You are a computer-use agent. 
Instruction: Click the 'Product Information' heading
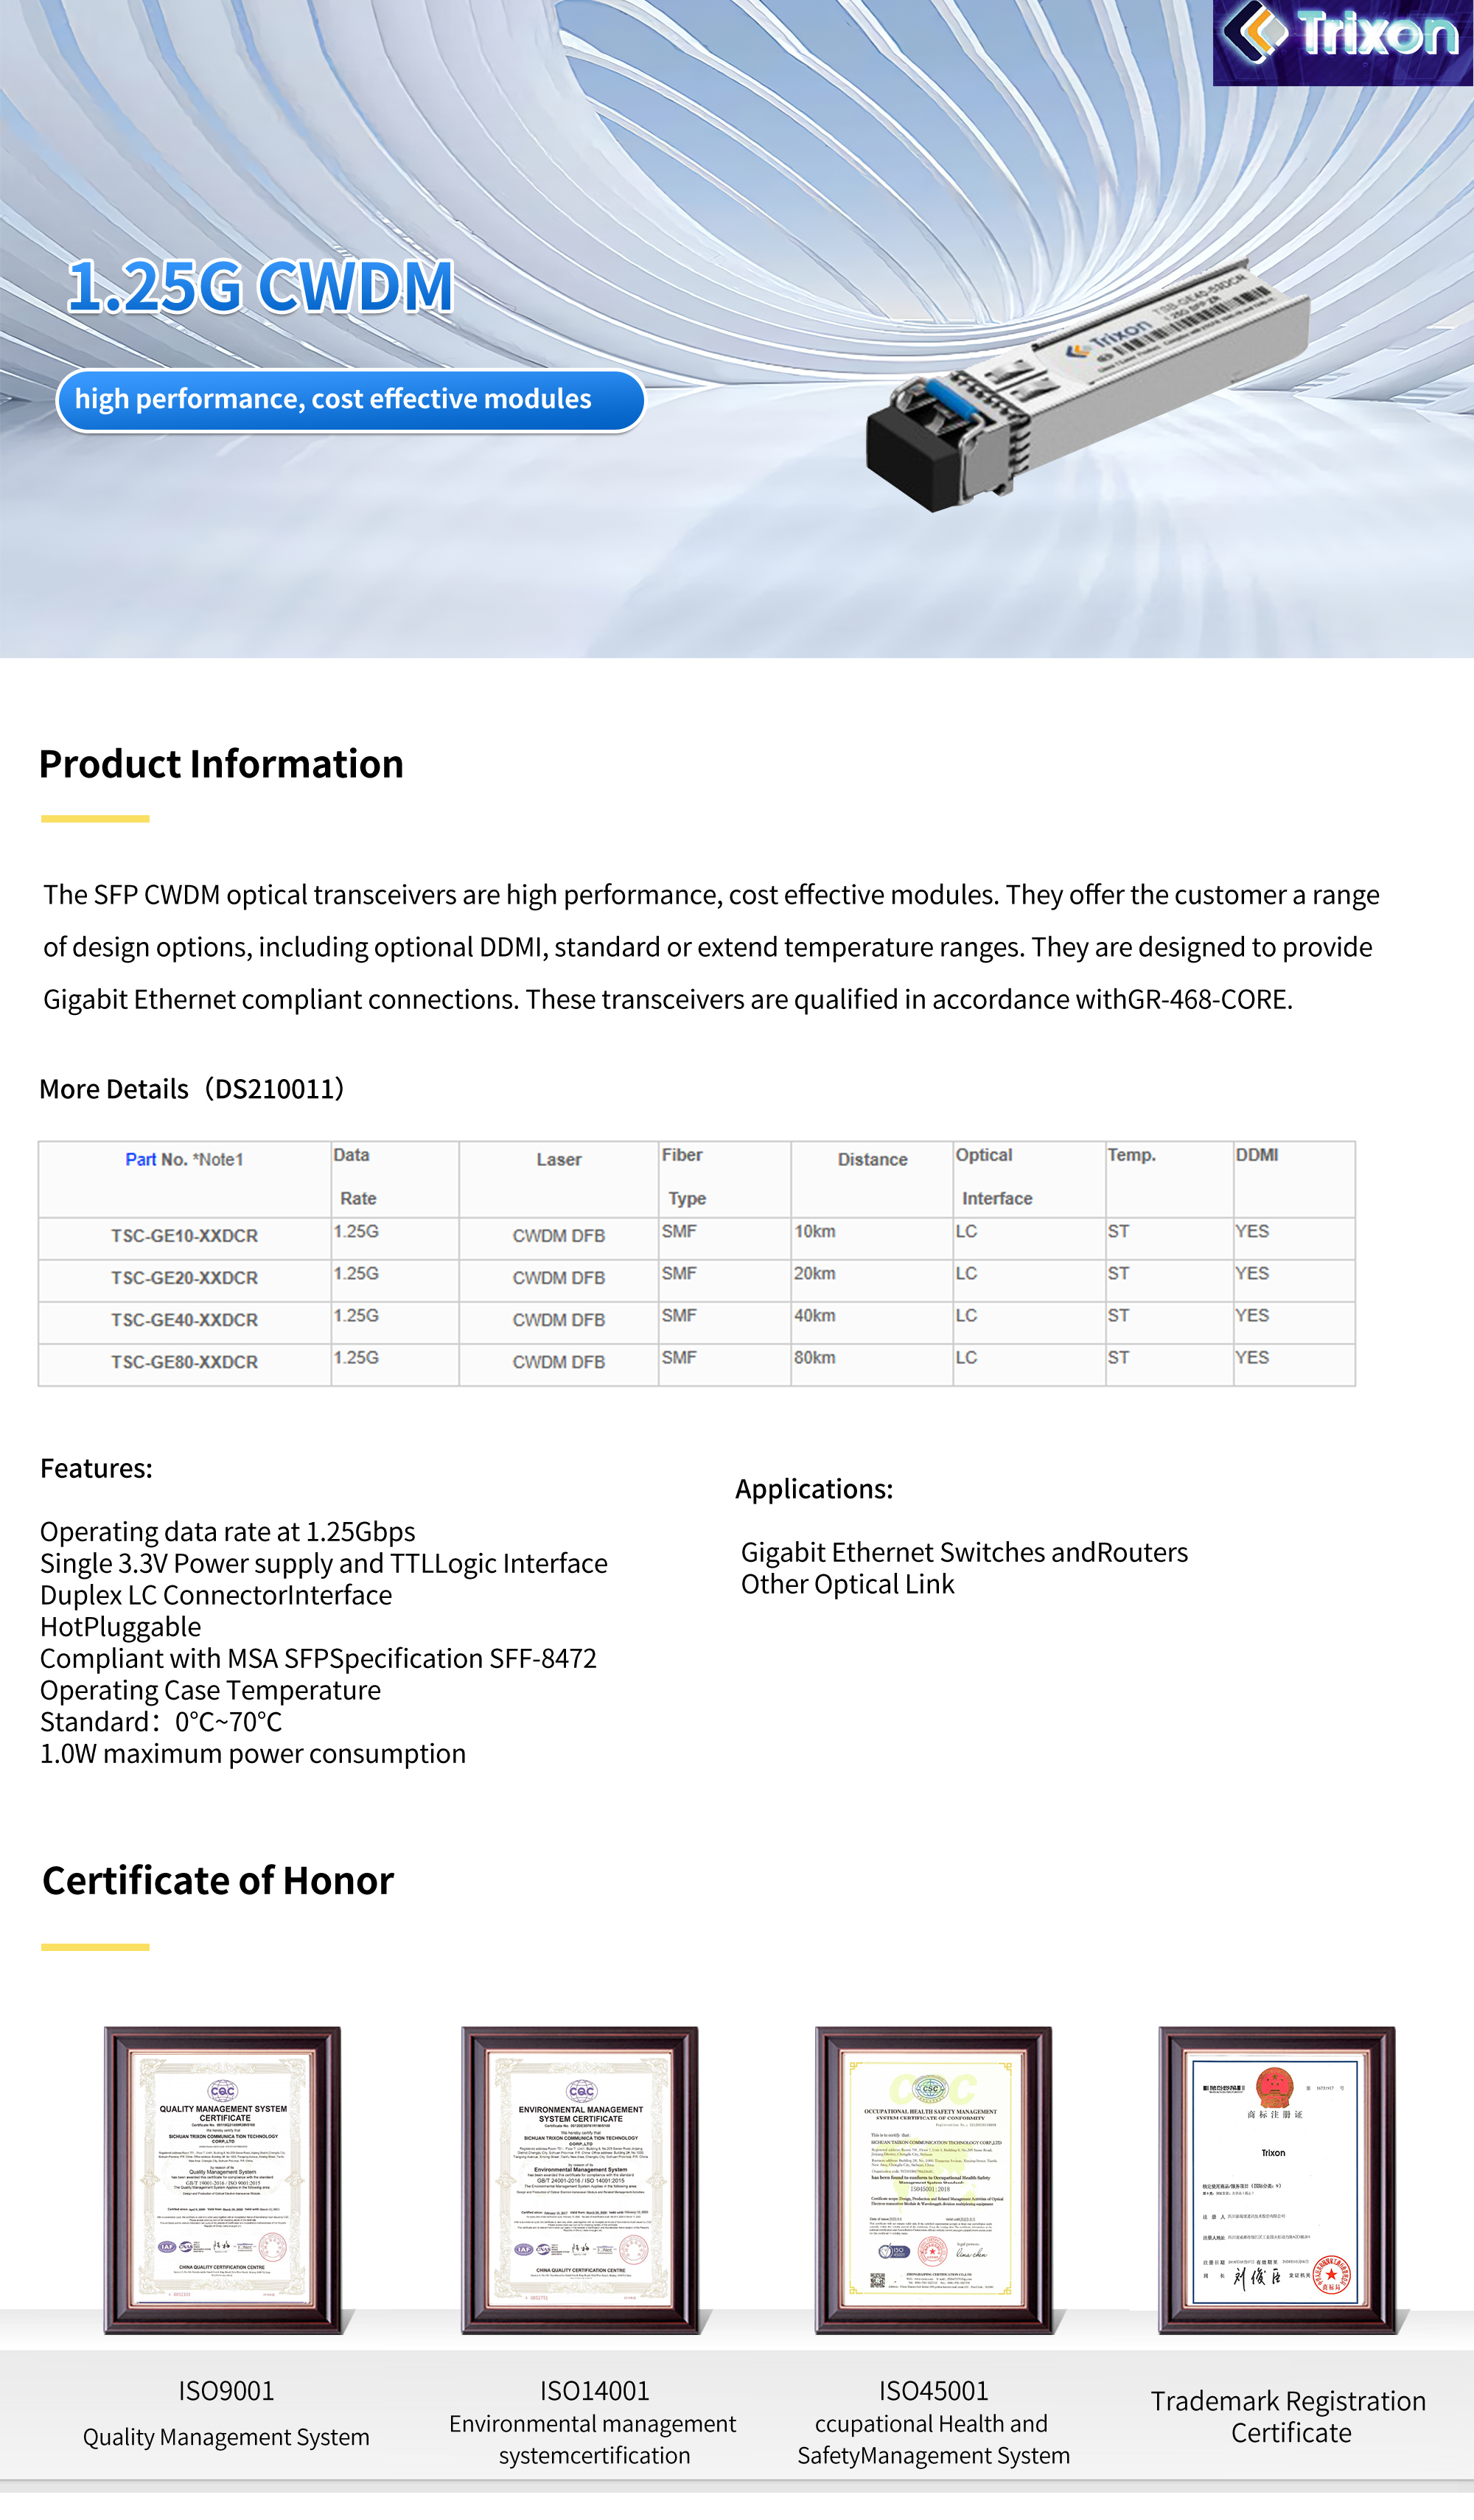[x=221, y=765]
